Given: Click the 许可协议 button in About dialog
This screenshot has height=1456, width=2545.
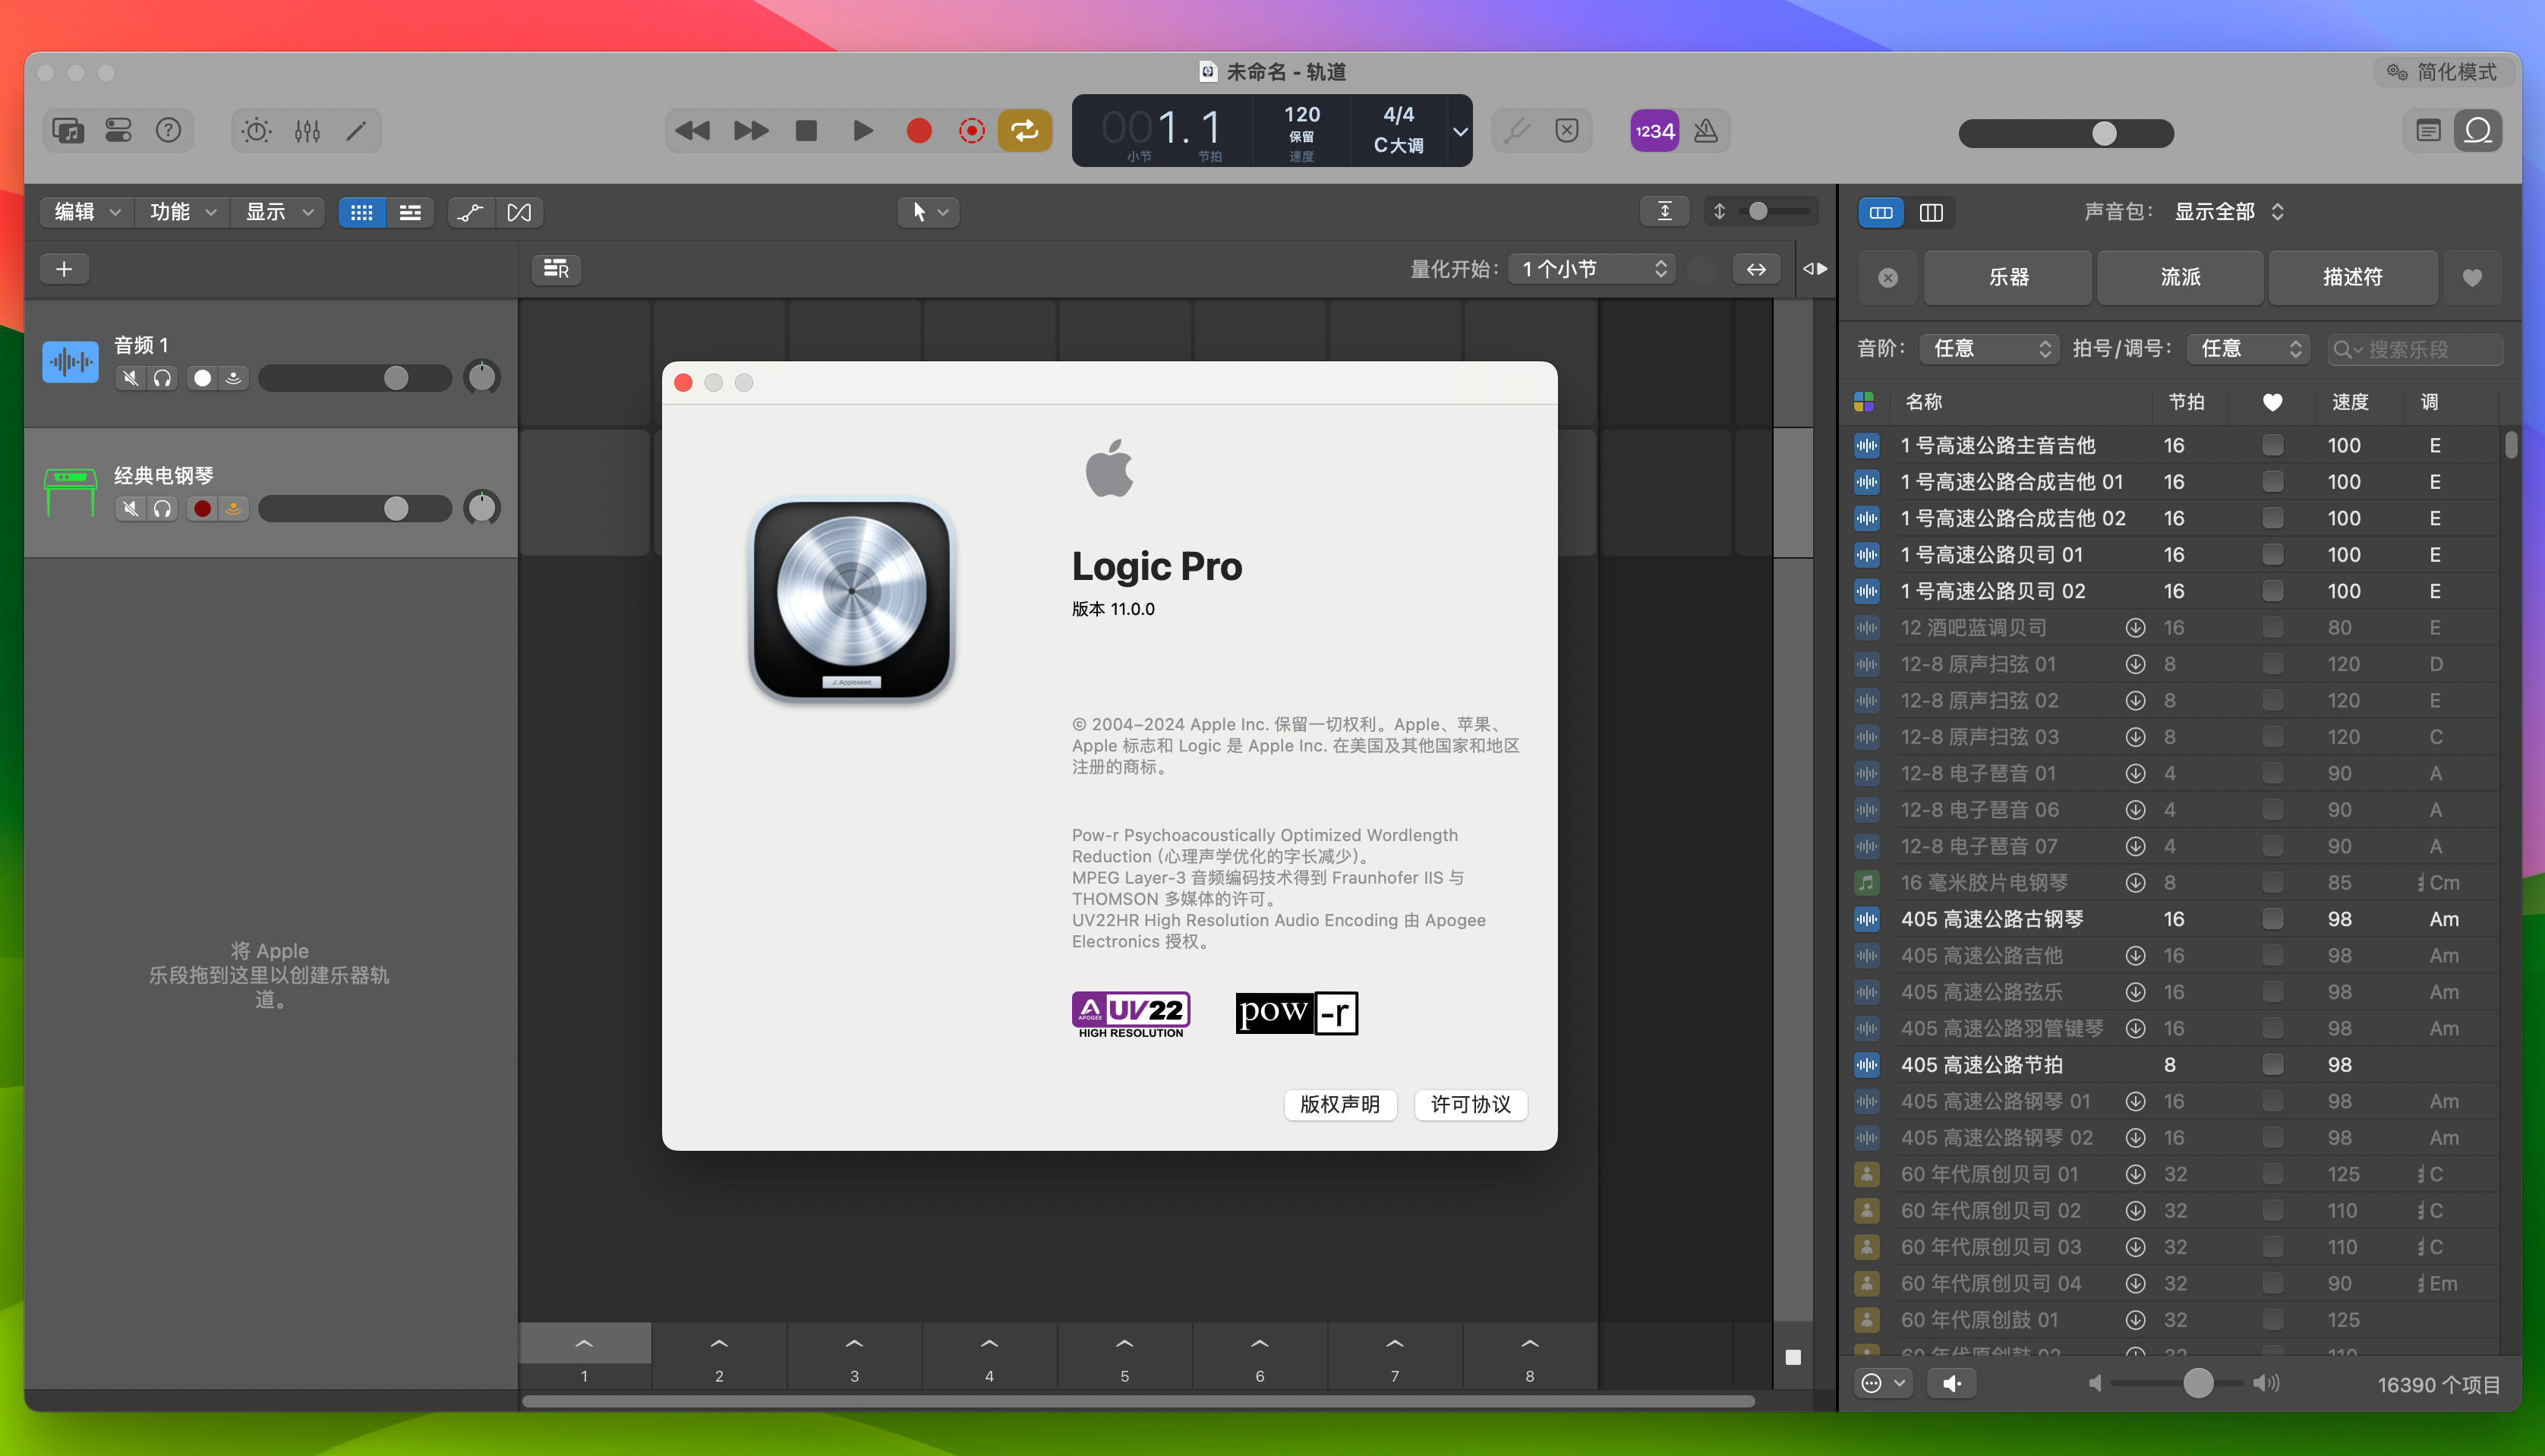Looking at the screenshot, I should (1470, 1105).
